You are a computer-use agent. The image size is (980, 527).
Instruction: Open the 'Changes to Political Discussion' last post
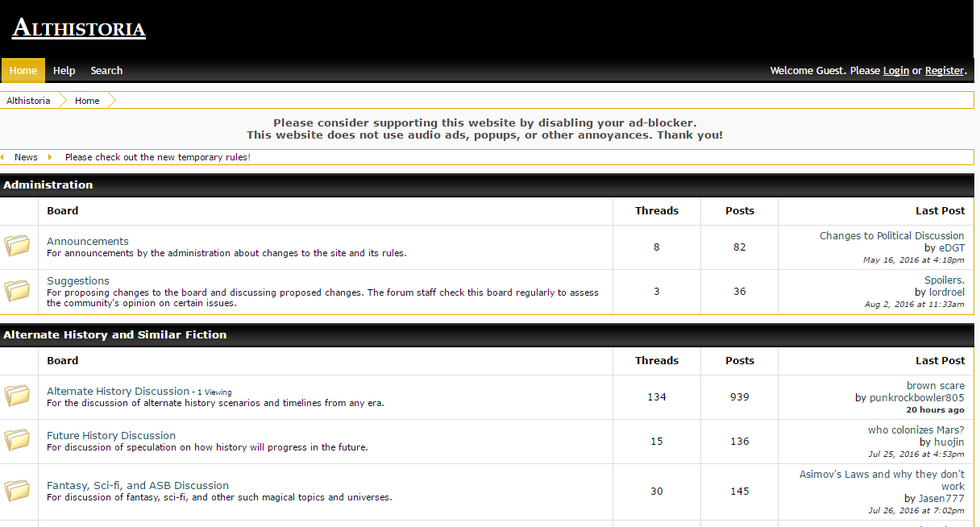(891, 236)
